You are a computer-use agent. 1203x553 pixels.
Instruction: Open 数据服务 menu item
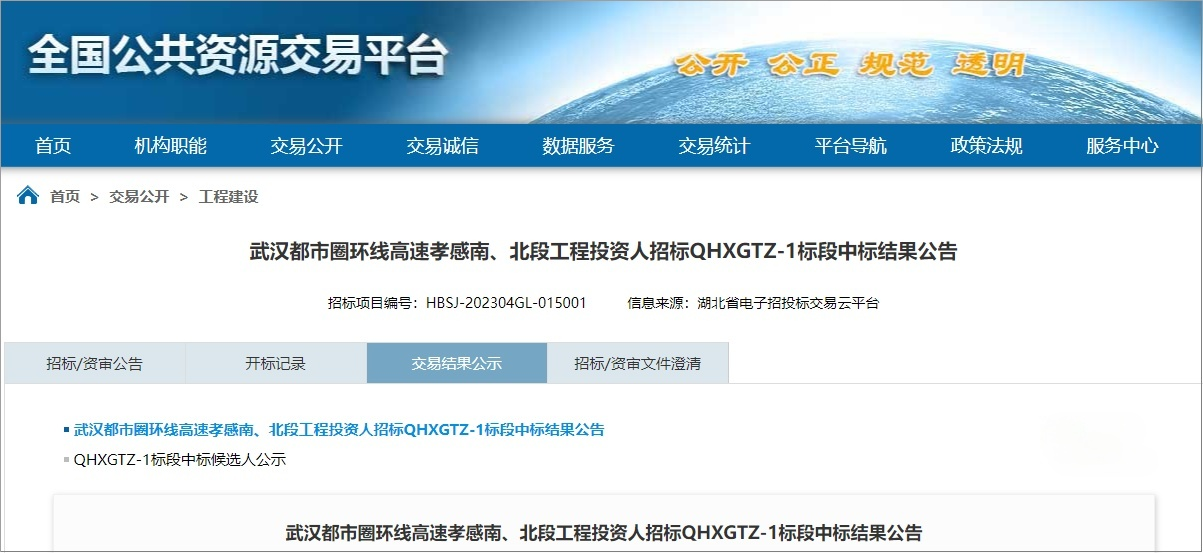578,146
